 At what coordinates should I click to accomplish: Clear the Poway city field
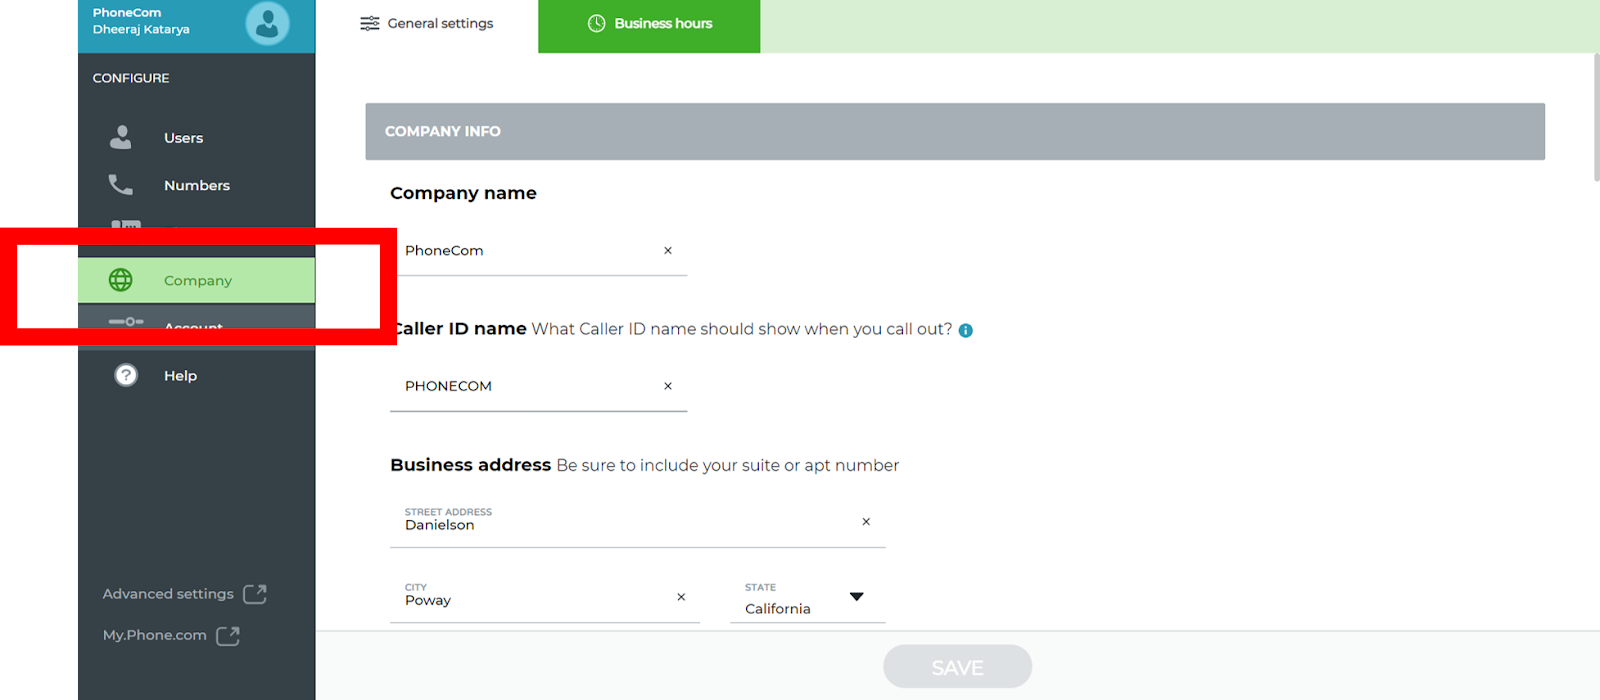click(680, 597)
